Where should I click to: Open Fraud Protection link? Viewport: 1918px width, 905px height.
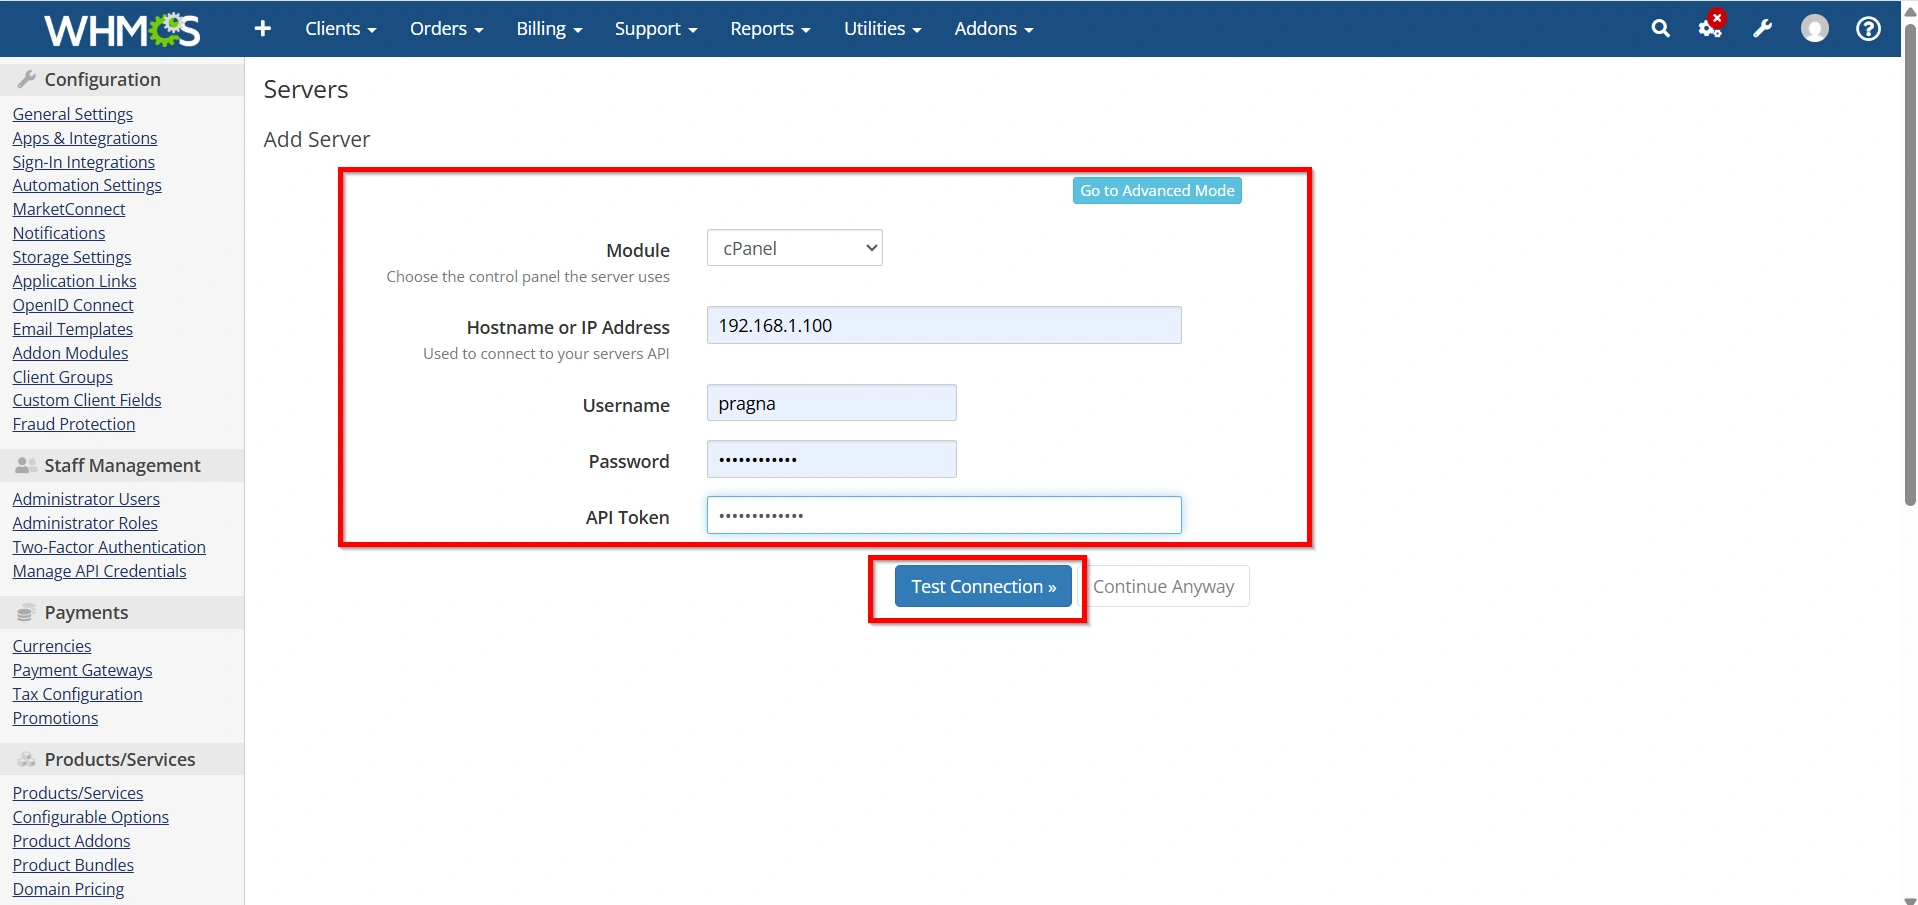tap(74, 424)
